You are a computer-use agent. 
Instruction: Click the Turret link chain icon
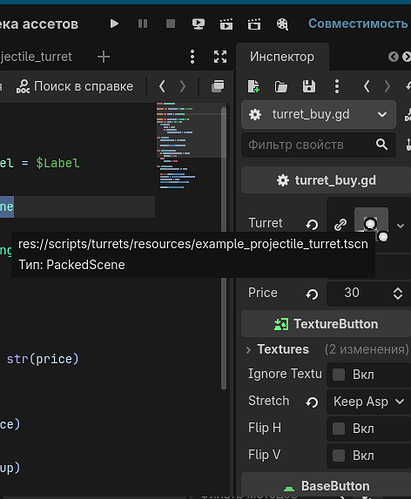pos(340,224)
